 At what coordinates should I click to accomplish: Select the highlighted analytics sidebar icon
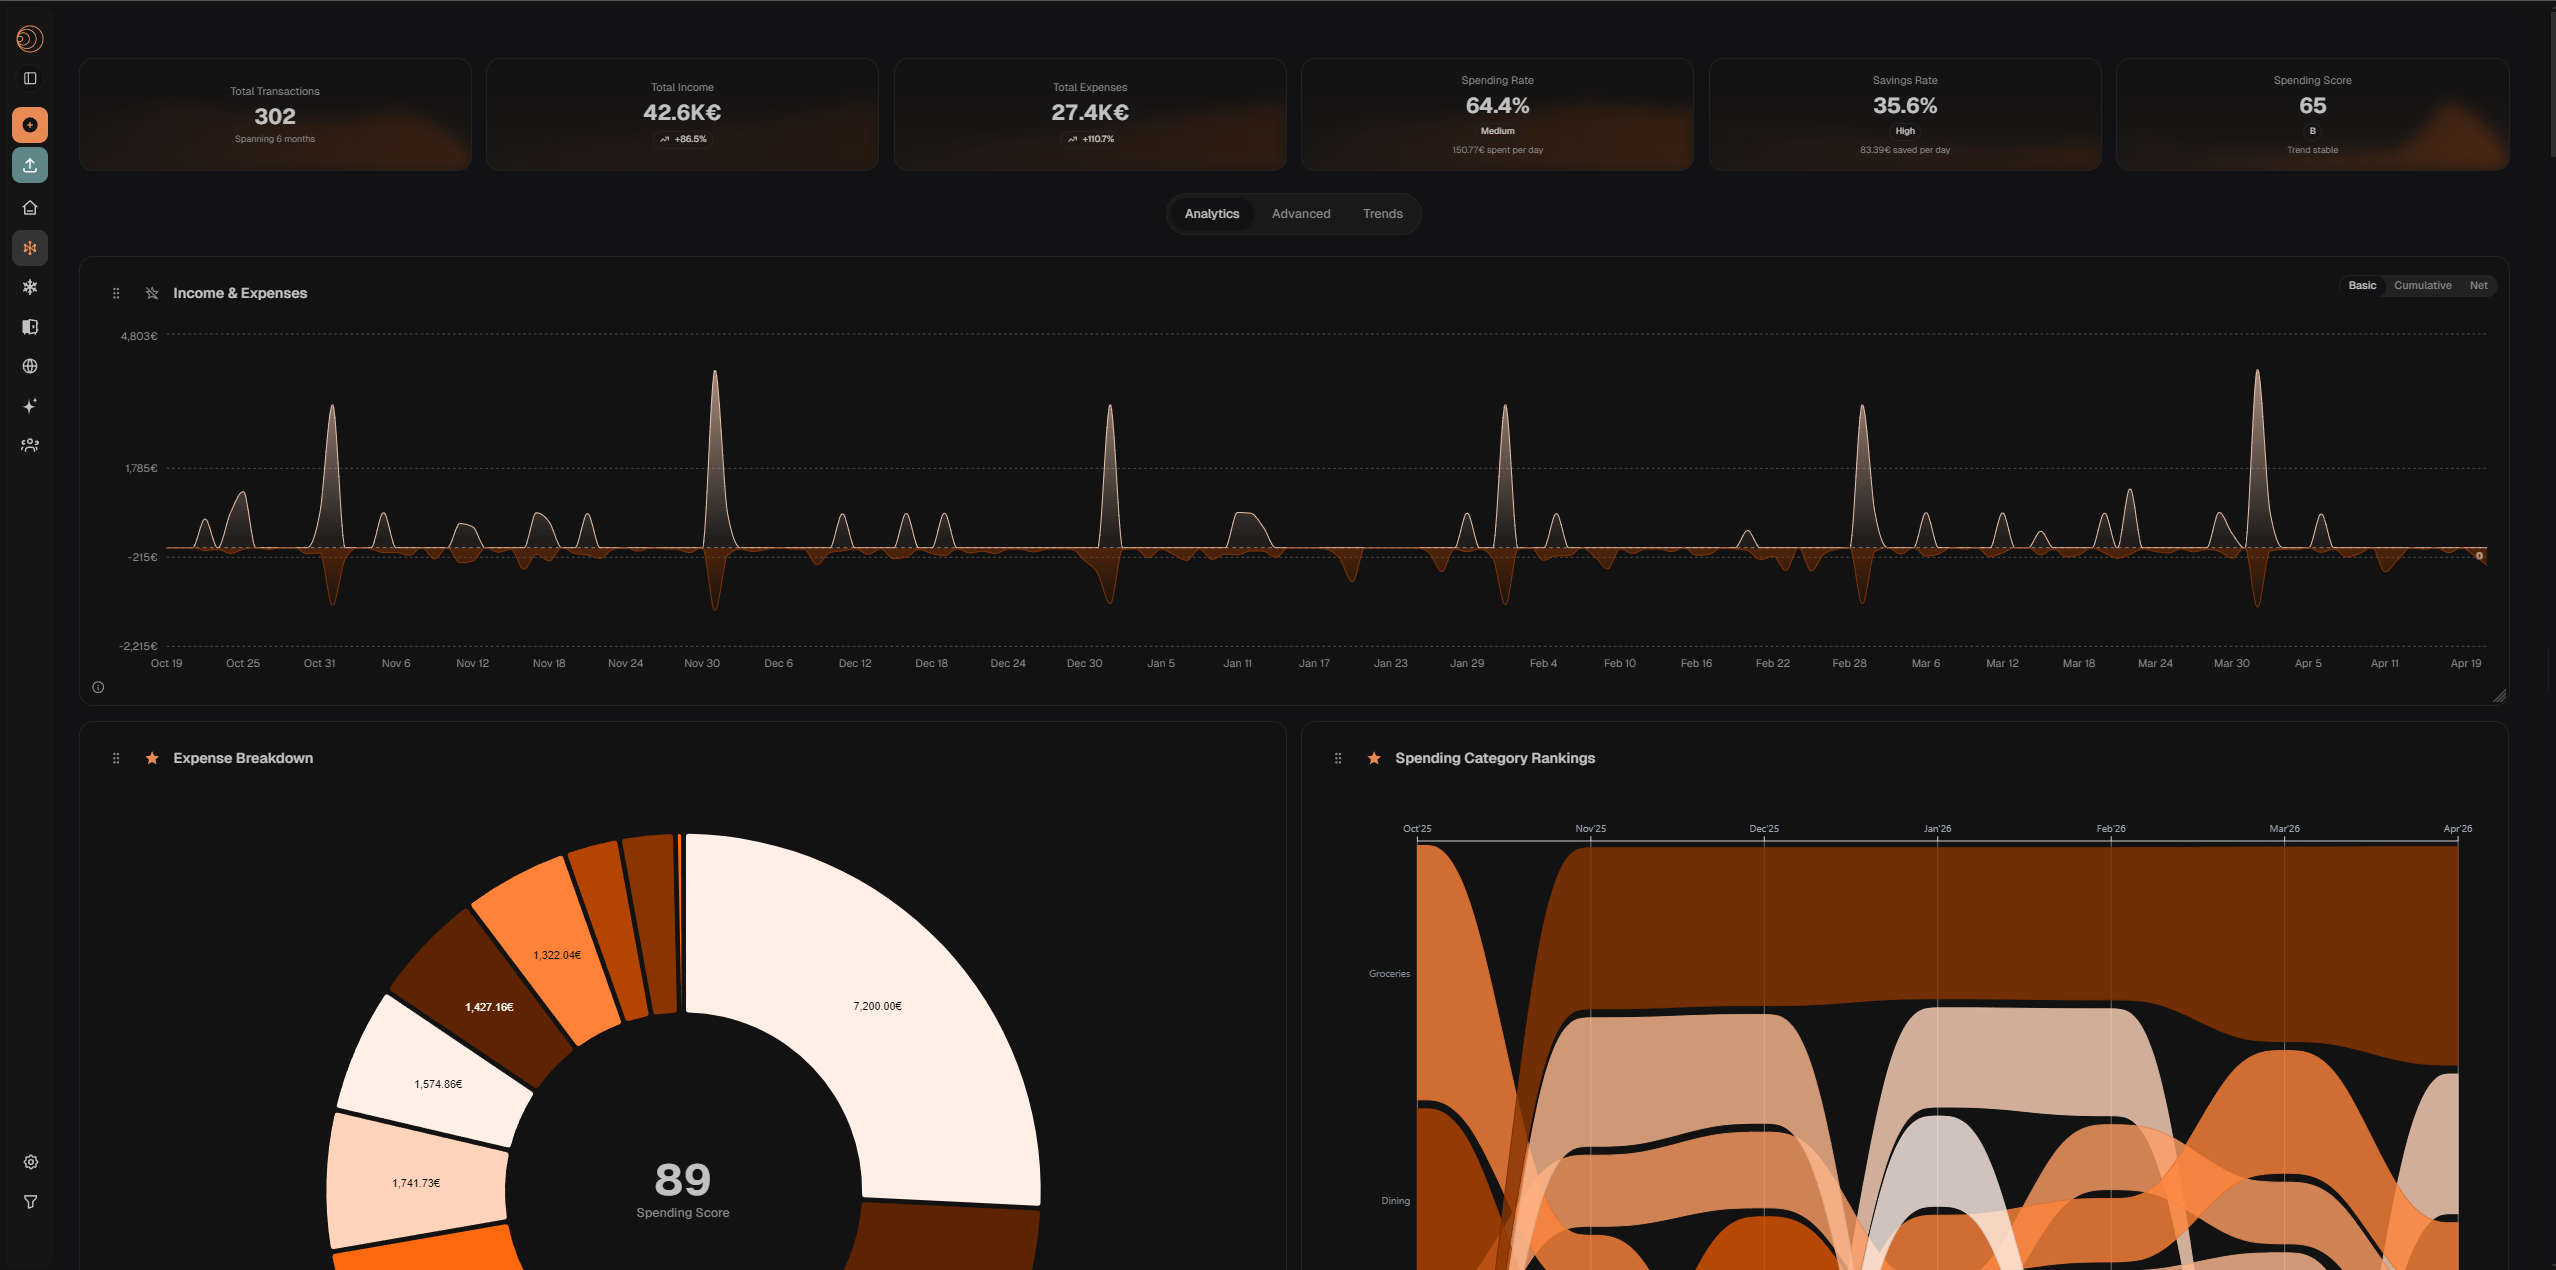pos(30,248)
